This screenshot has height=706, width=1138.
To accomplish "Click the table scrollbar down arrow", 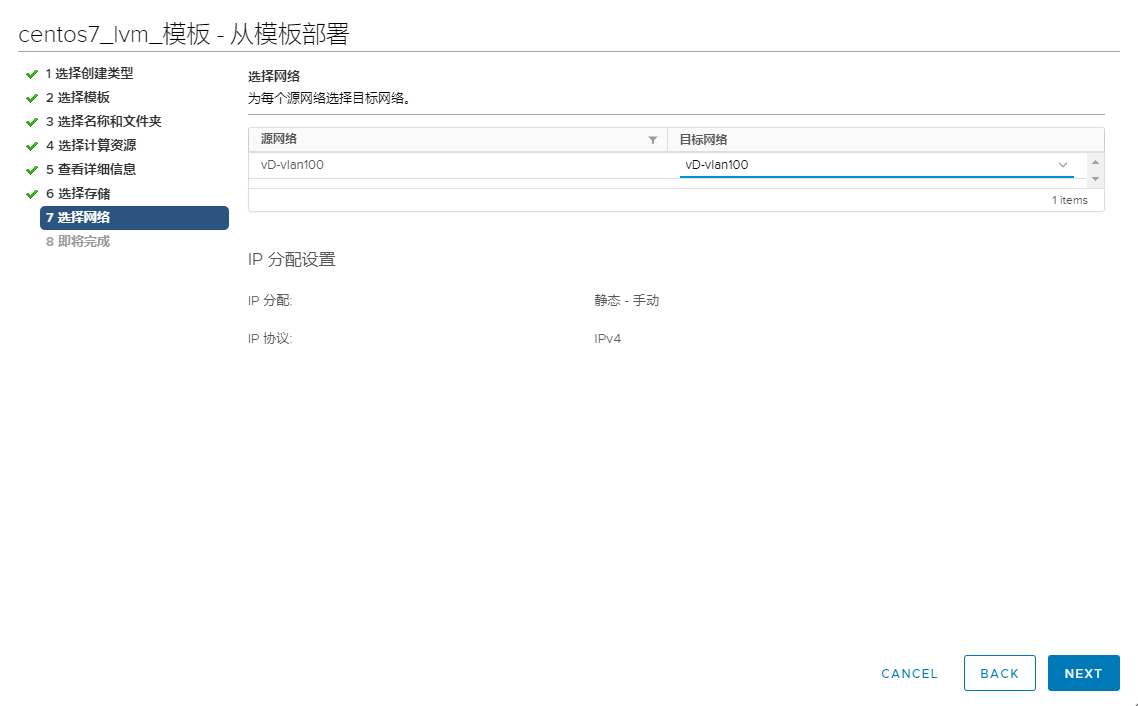I will point(1095,178).
